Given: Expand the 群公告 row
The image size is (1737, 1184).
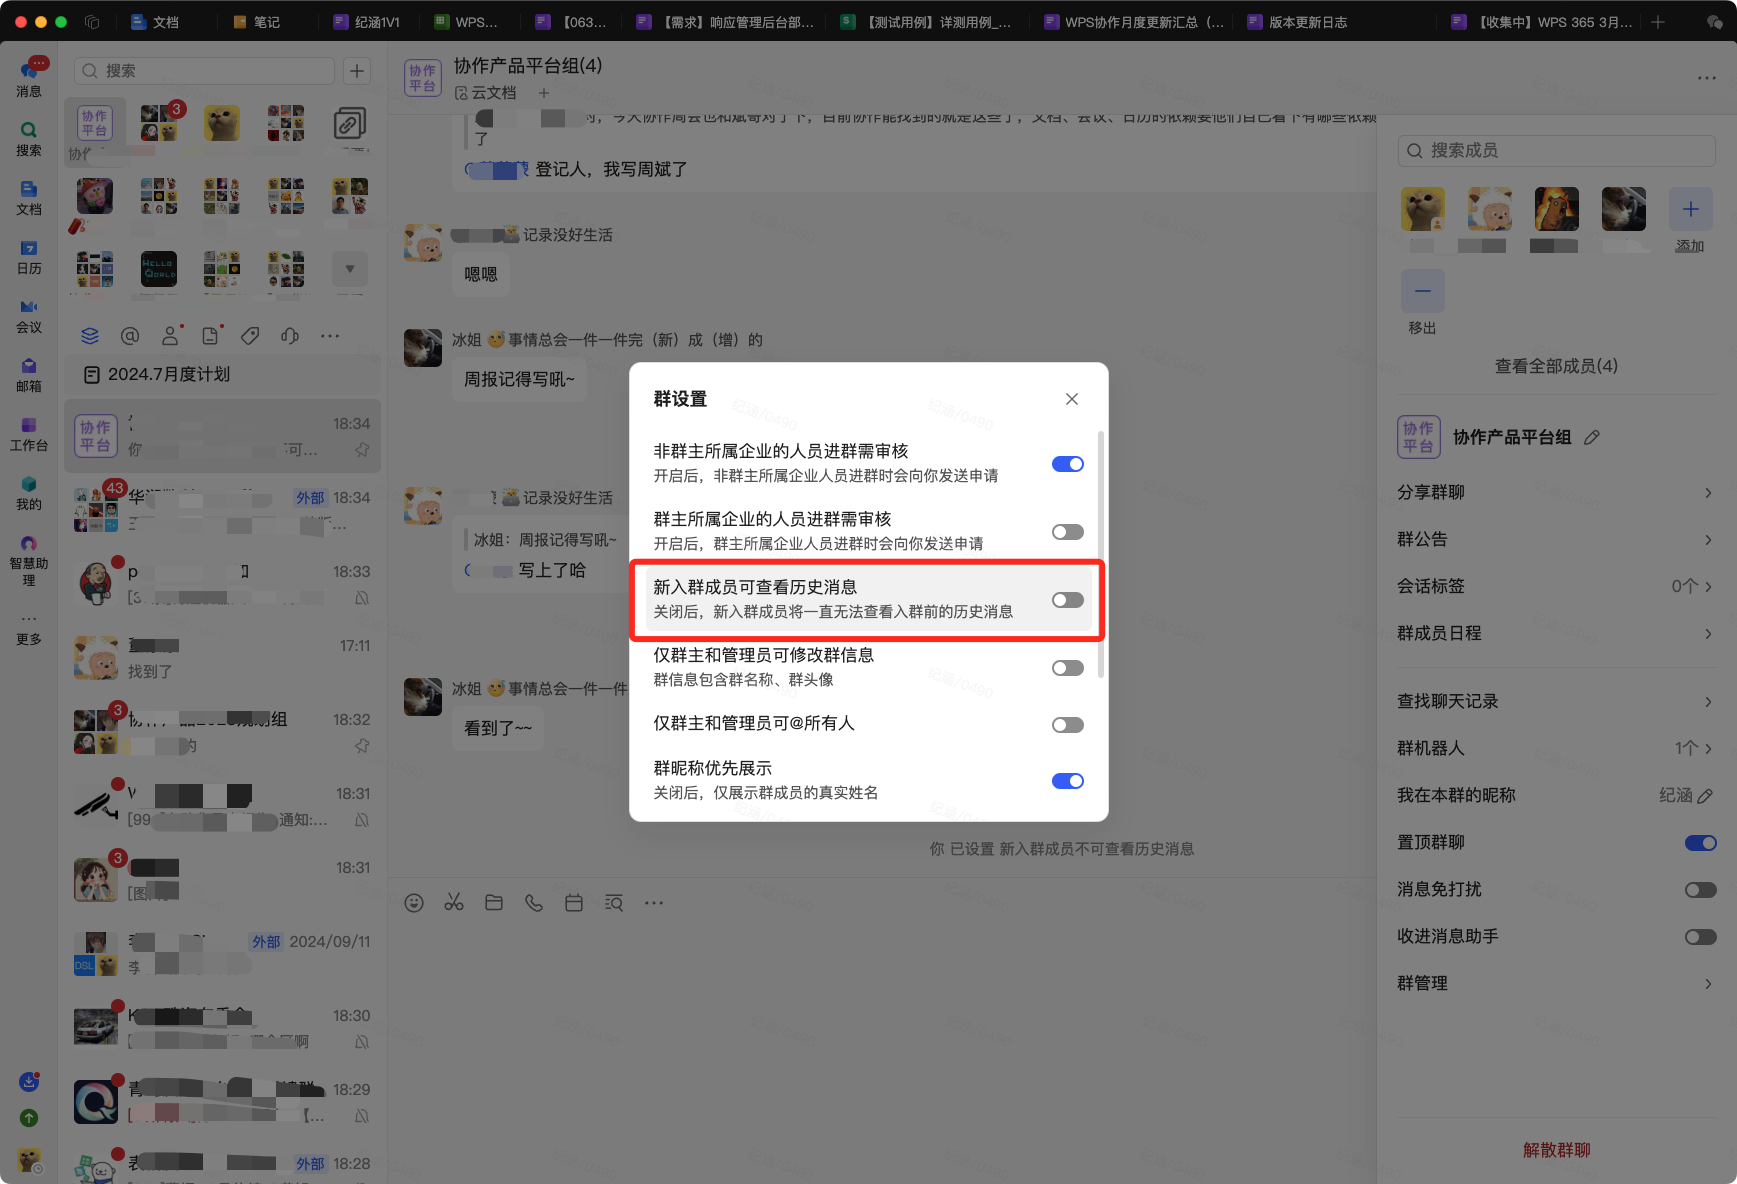Looking at the screenshot, I should pyautogui.click(x=1555, y=539).
